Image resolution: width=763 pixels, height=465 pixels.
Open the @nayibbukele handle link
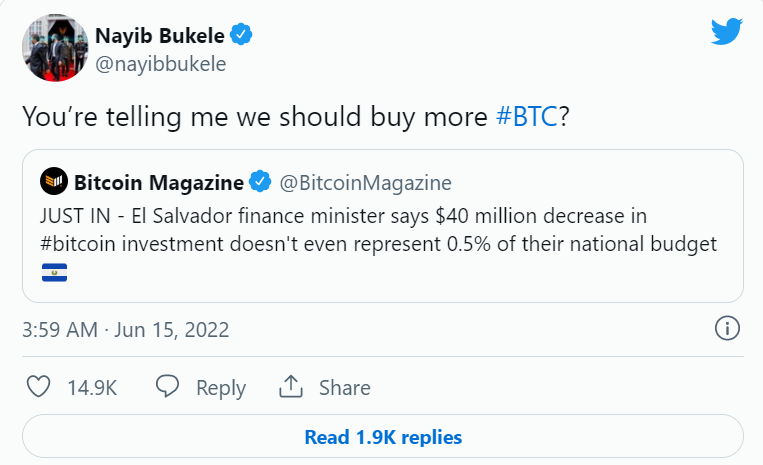(160, 64)
